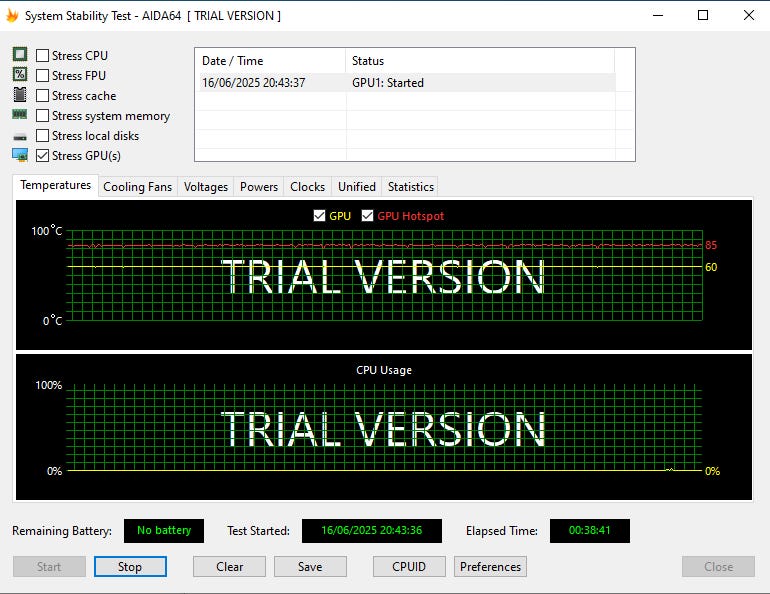Click the Stop button

click(130, 567)
